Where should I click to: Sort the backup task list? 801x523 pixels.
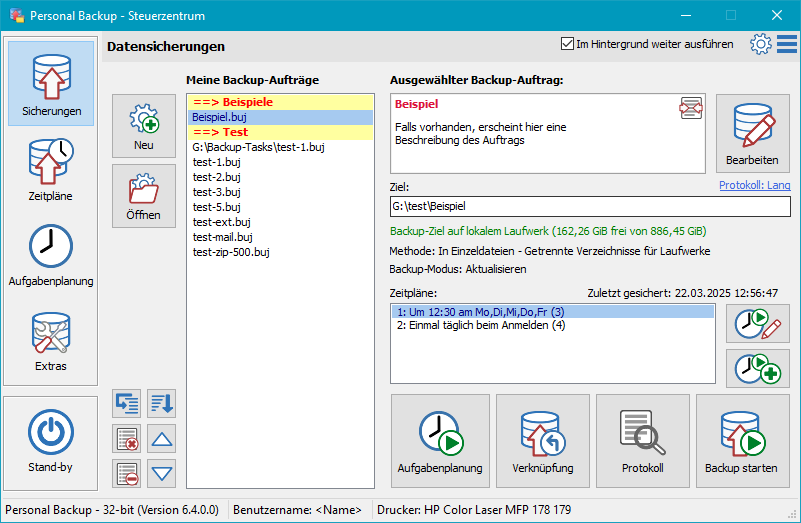tap(161, 403)
